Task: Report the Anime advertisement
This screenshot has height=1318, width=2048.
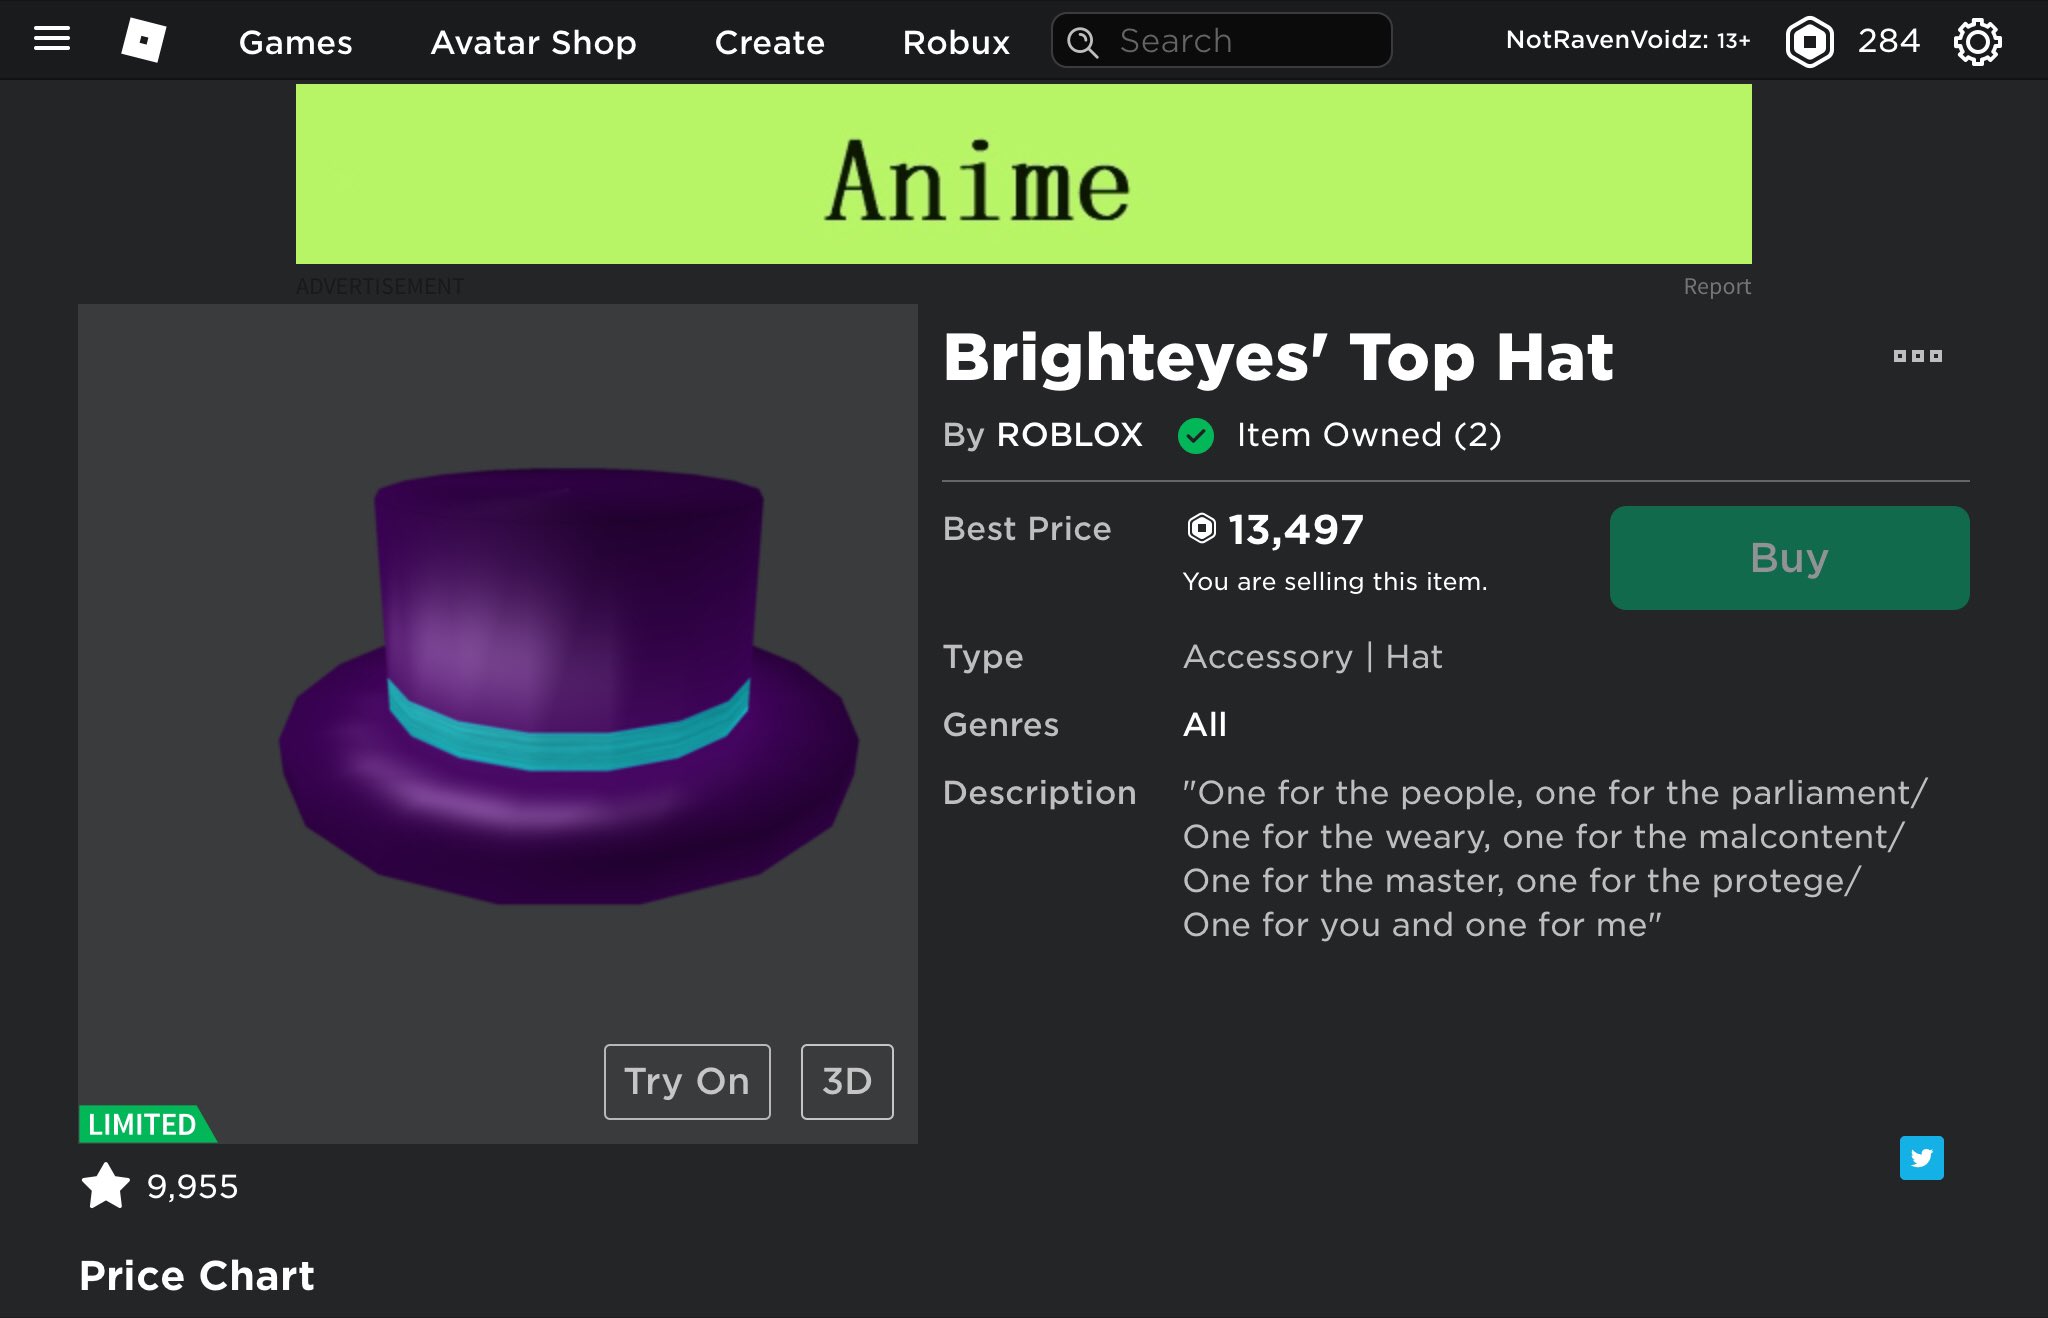Action: [x=1716, y=287]
